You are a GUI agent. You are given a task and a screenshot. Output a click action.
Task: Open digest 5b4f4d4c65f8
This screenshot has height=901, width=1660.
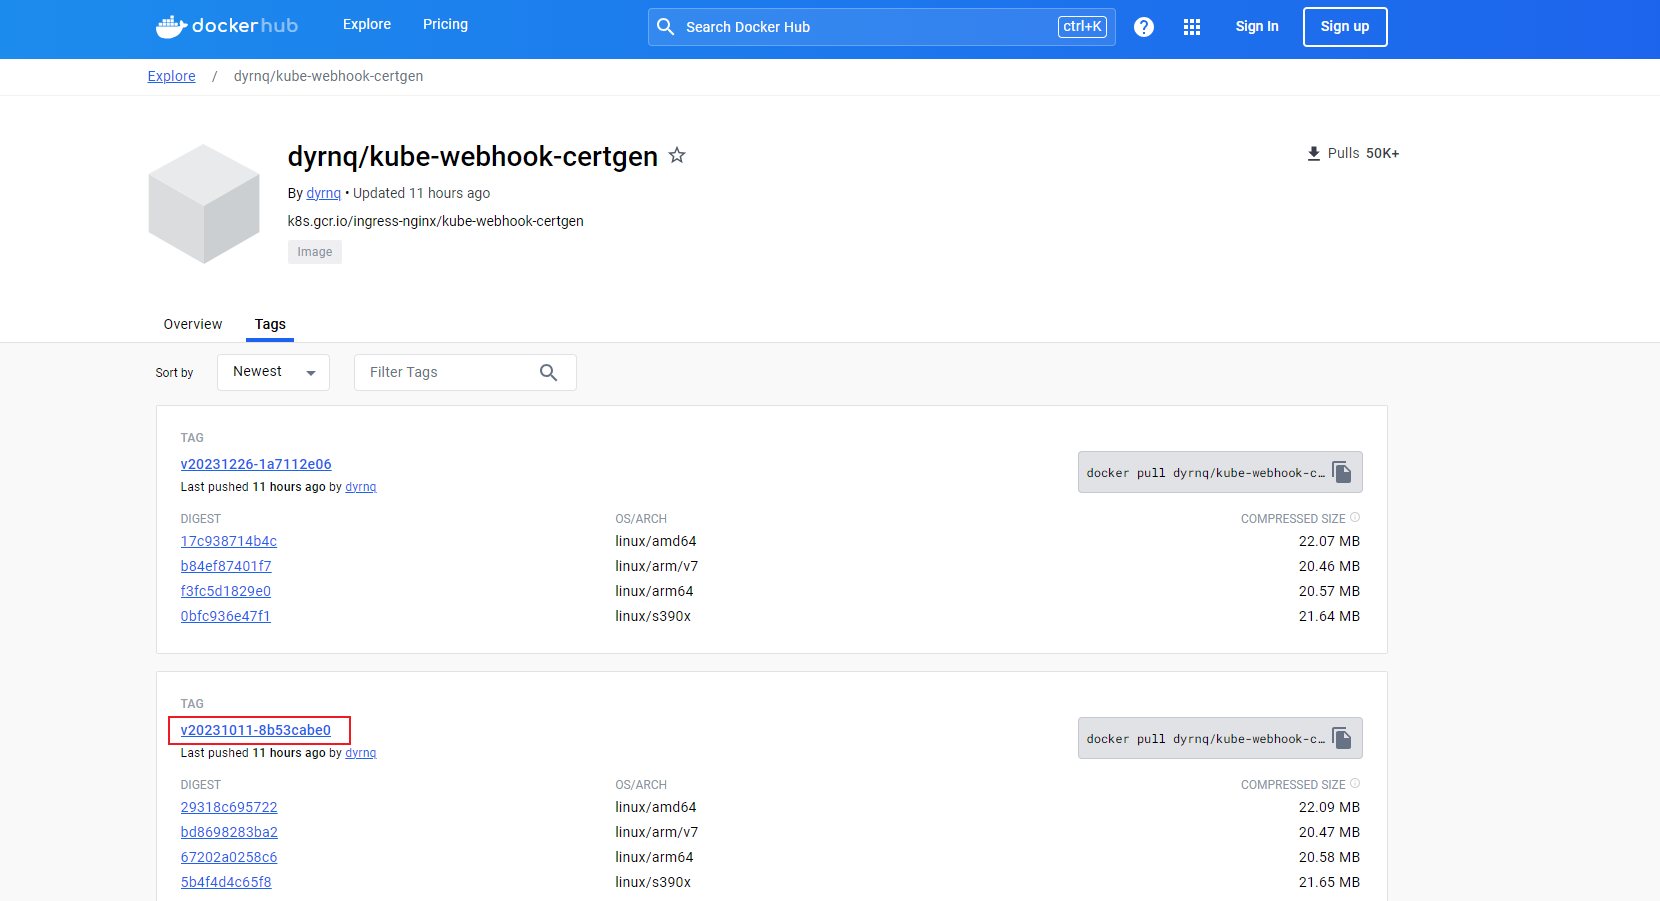click(226, 882)
